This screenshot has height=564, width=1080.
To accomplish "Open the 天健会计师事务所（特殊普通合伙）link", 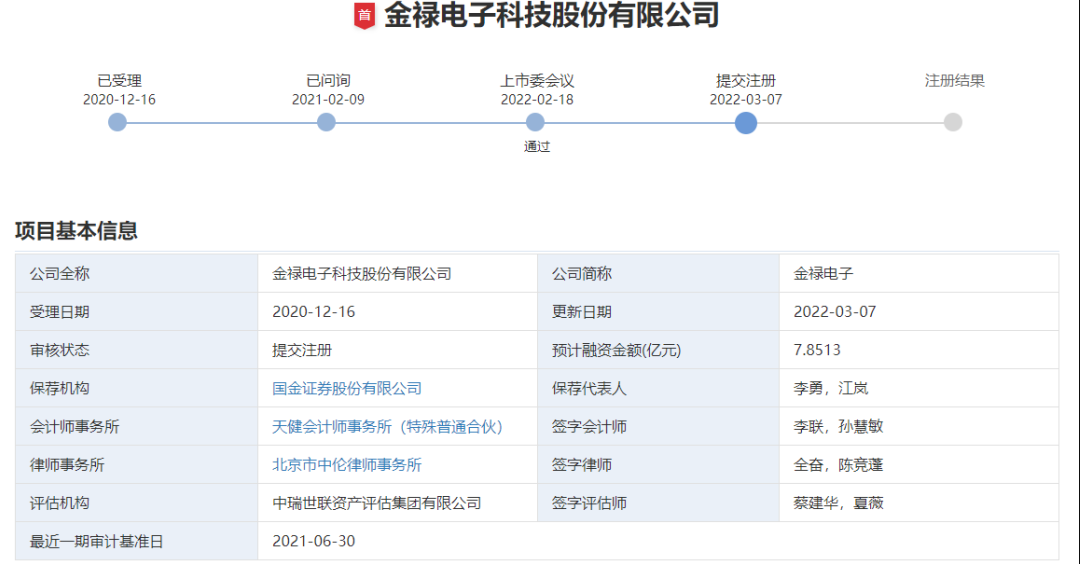I will pyautogui.click(x=388, y=427).
